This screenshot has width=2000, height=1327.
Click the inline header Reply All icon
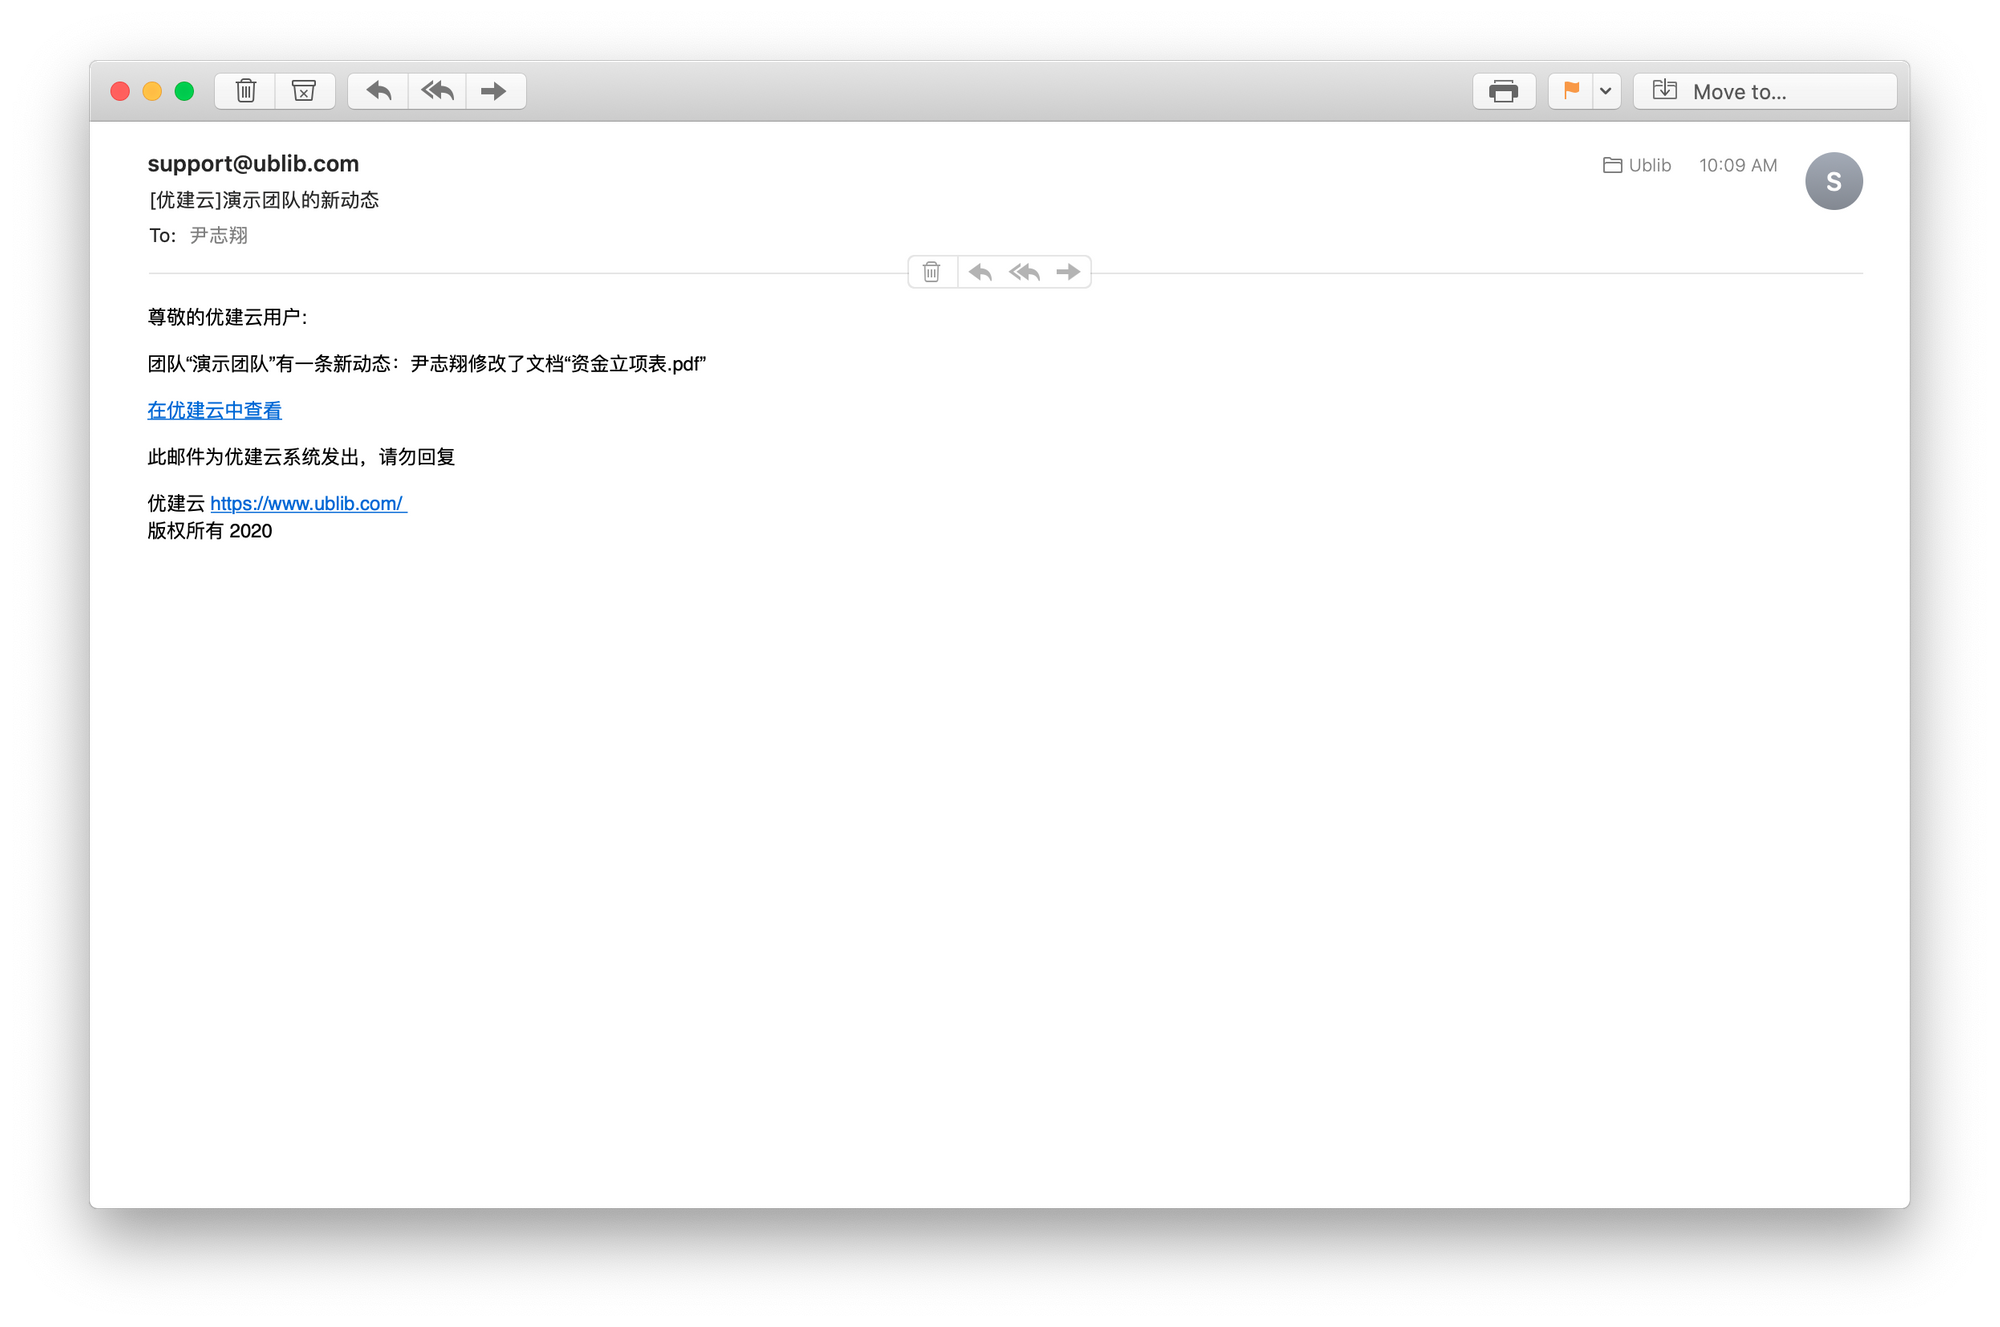pyautogui.click(x=1024, y=272)
